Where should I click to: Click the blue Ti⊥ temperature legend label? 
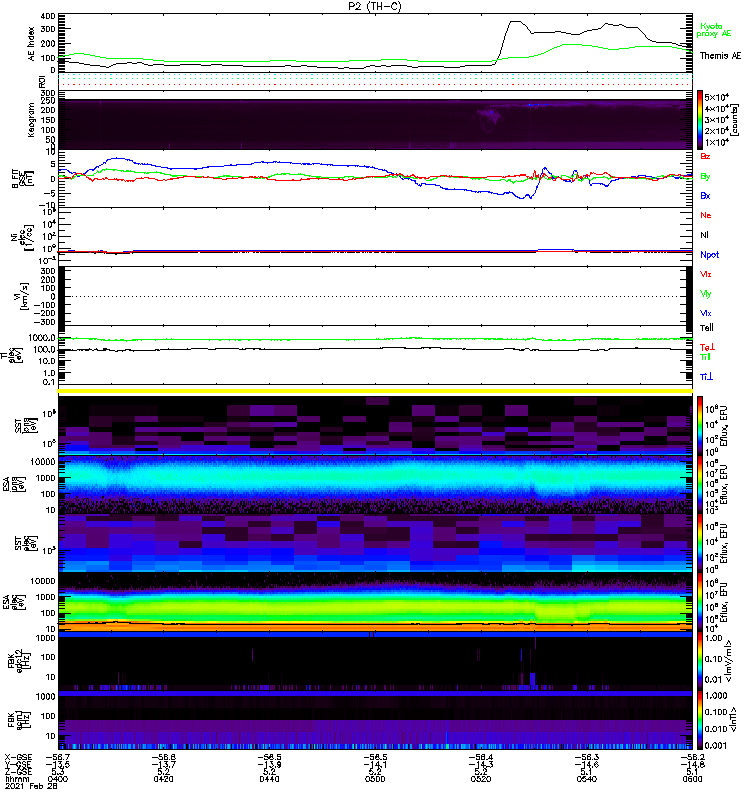[706, 376]
